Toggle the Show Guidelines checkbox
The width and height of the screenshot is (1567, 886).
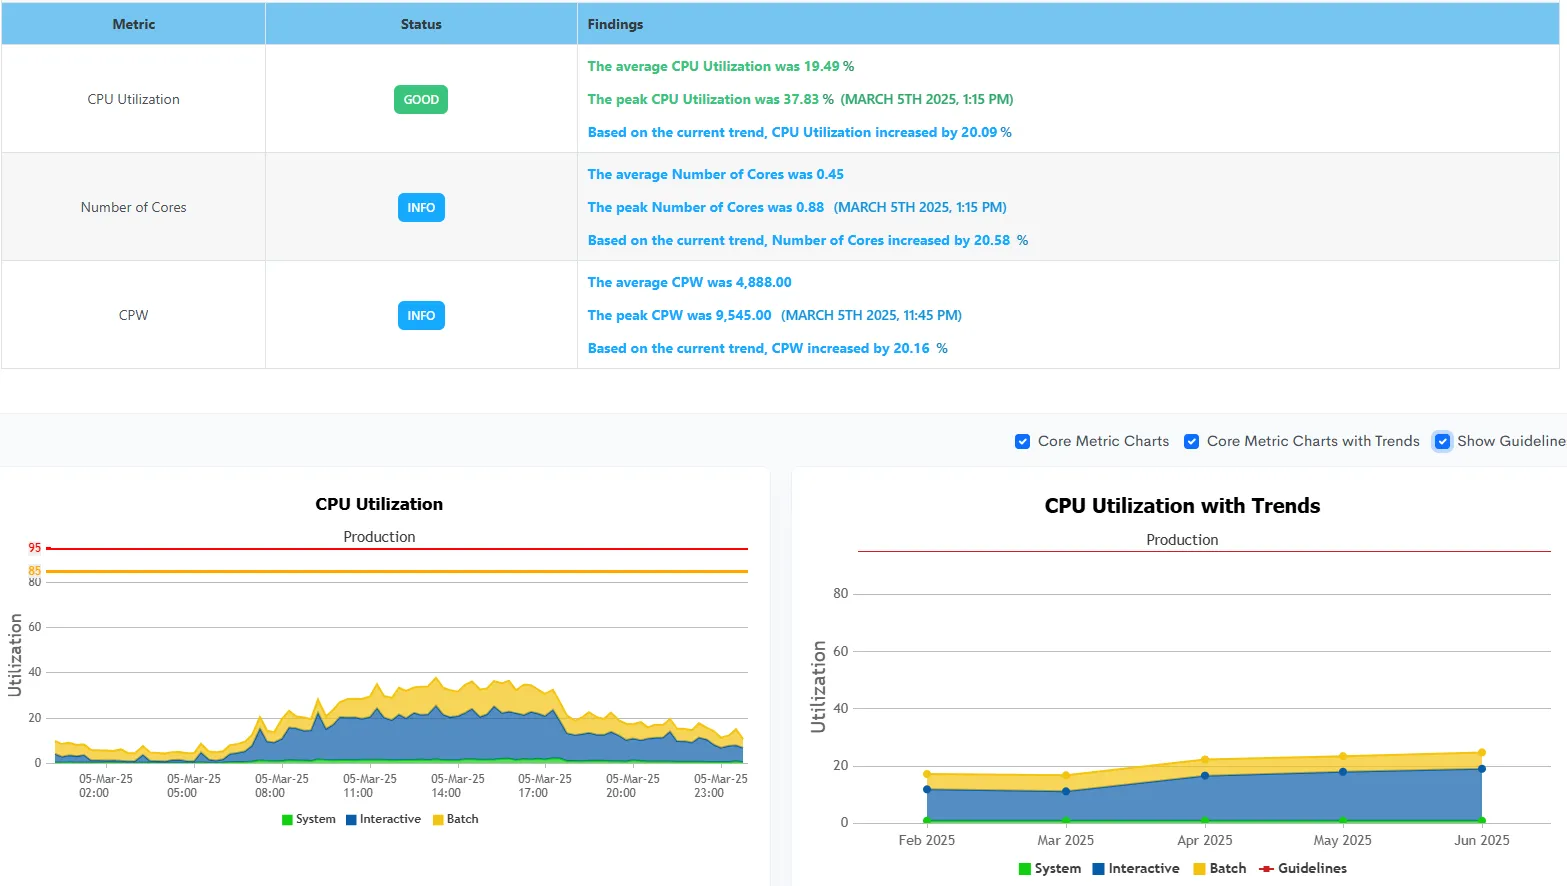1442,441
